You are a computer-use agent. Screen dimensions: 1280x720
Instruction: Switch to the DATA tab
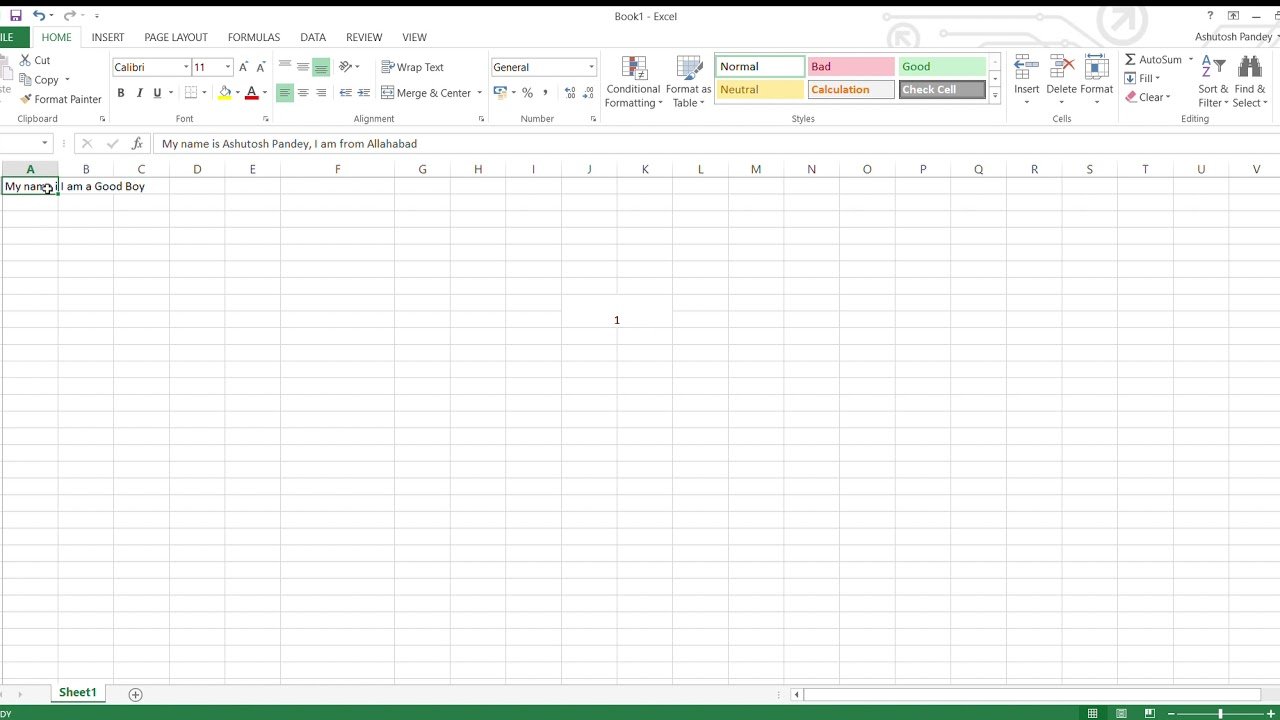pos(313,37)
